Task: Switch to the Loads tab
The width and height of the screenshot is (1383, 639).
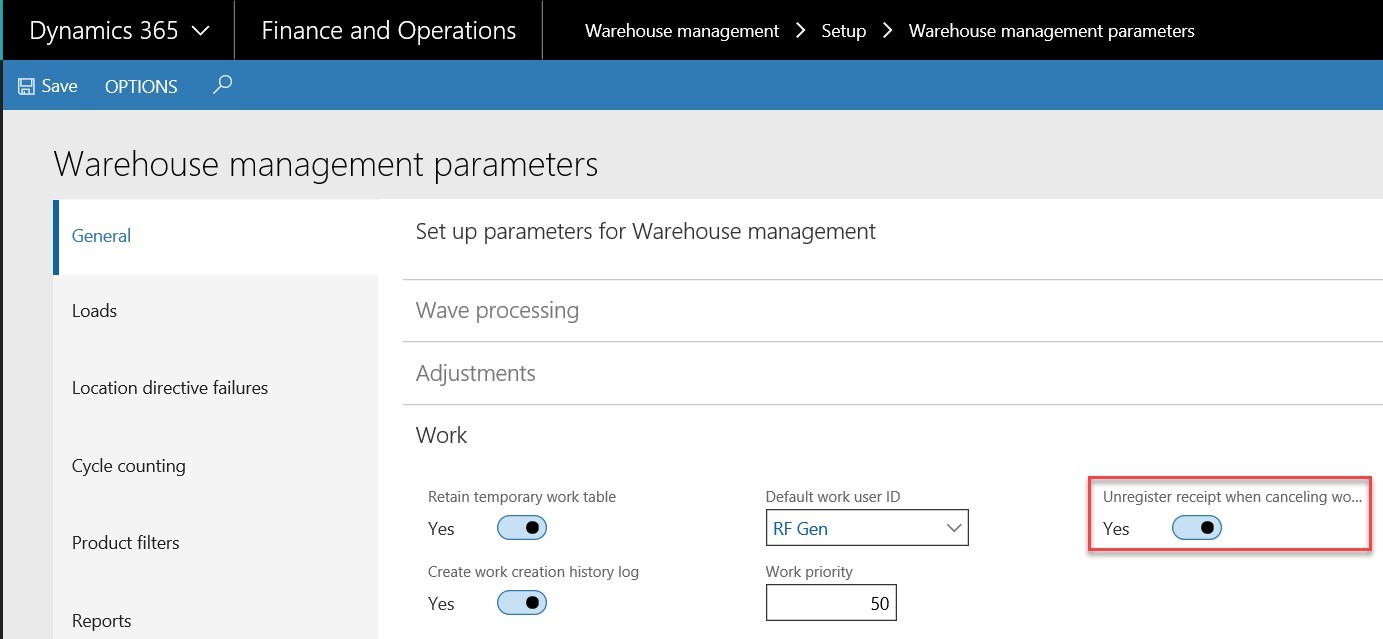Action: [x=216, y=311]
